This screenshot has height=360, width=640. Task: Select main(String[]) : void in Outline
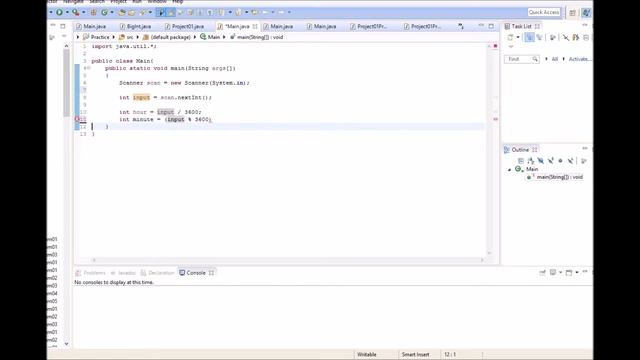tap(556, 177)
